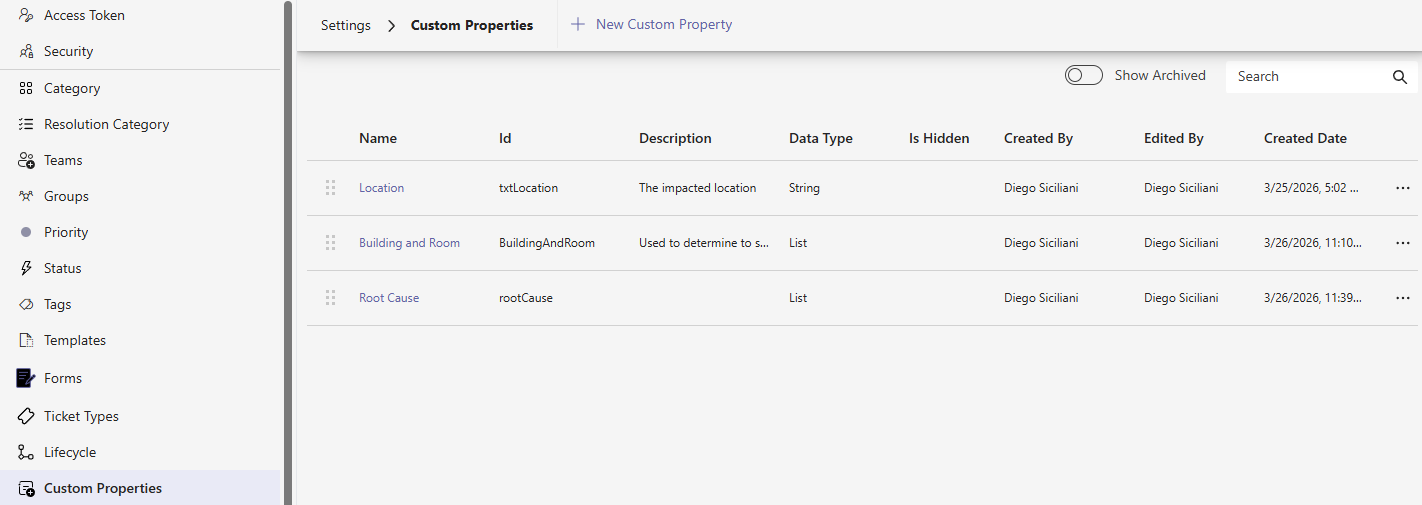Click Settings in the breadcrumb
The height and width of the screenshot is (505, 1422).
(345, 25)
